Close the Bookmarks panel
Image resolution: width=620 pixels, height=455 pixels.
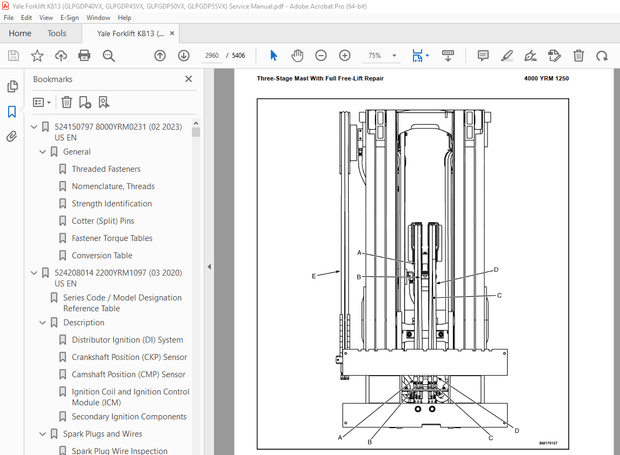point(189,79)
